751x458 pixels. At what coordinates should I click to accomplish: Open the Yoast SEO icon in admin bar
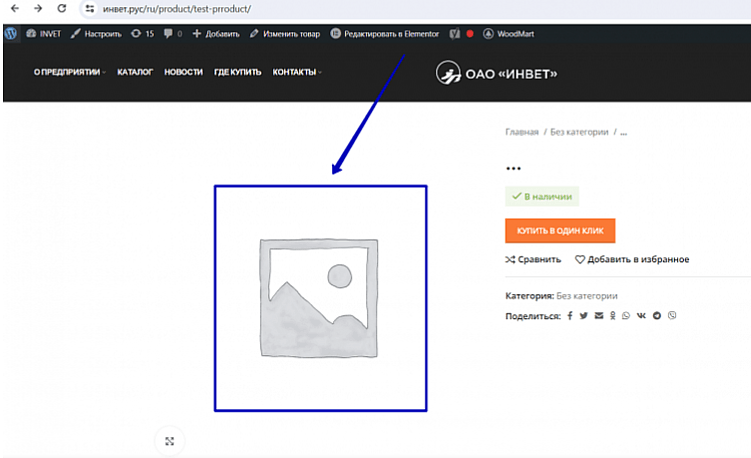click(455, 34)
